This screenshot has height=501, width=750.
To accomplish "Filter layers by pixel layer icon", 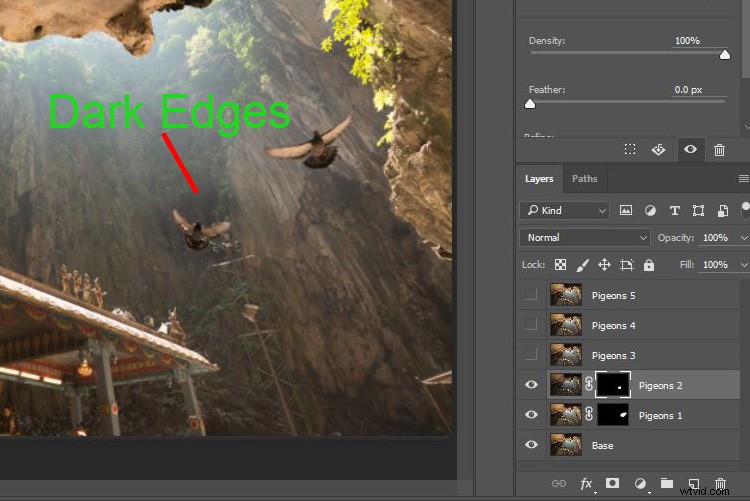I will [626, 210].
